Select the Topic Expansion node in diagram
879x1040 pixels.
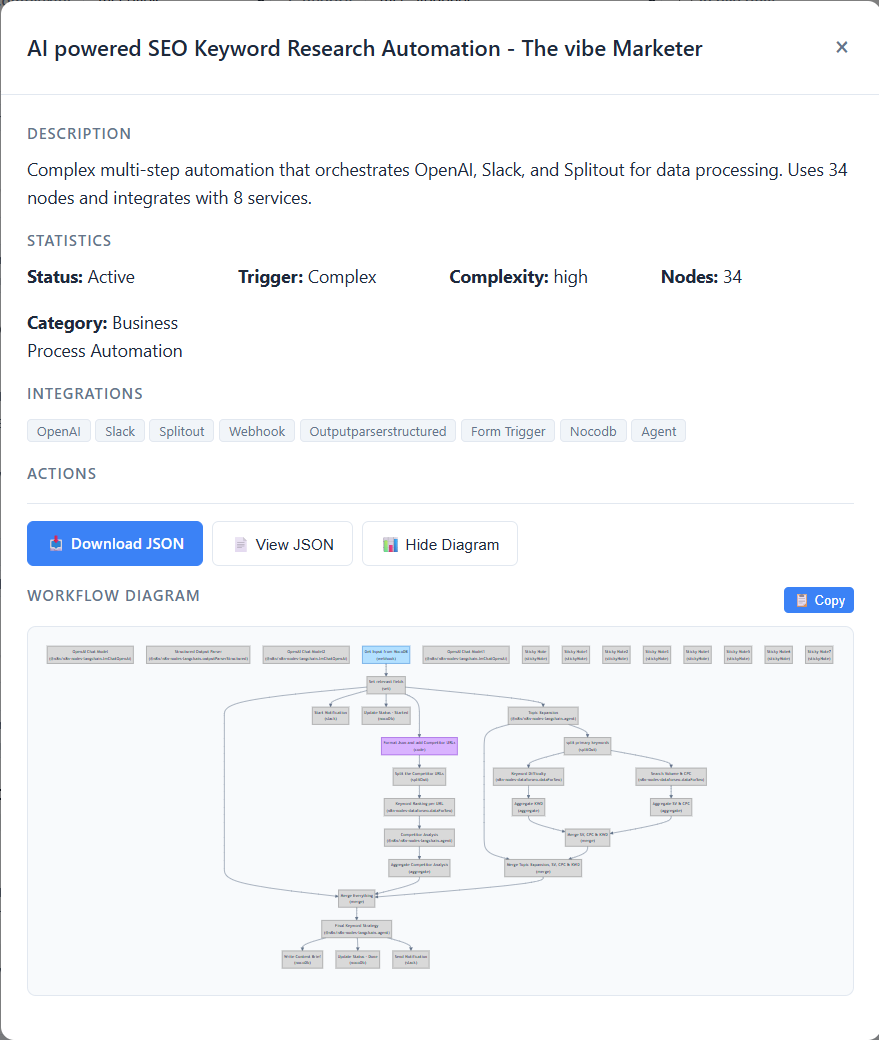tap(543, 715)
